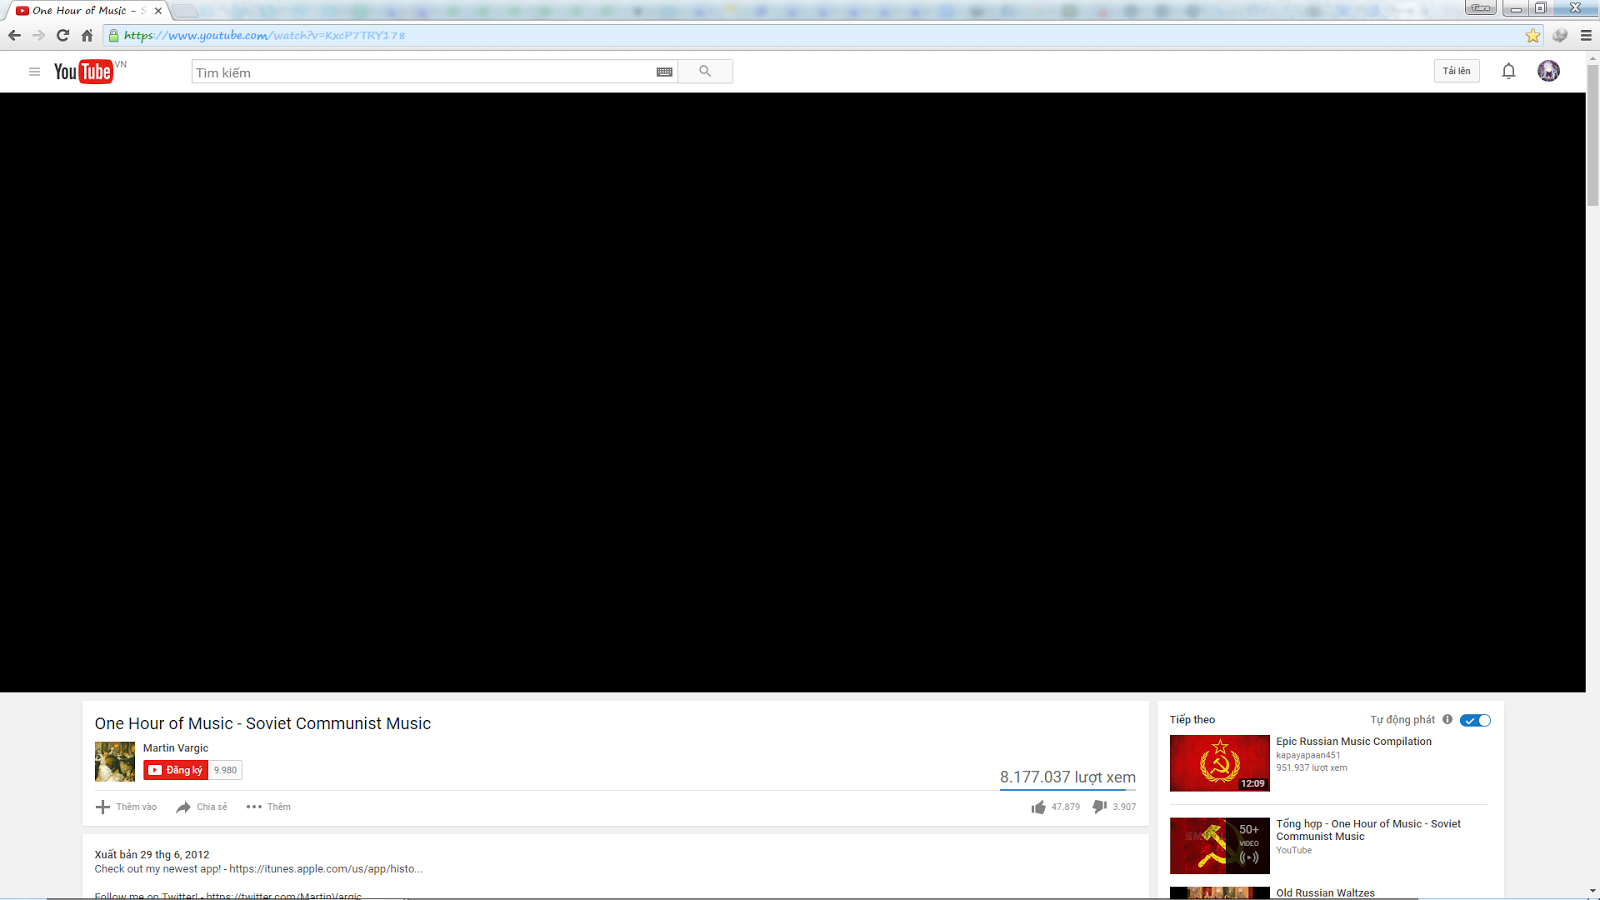Go to YouTube home via logo

(x=84, y=72)
